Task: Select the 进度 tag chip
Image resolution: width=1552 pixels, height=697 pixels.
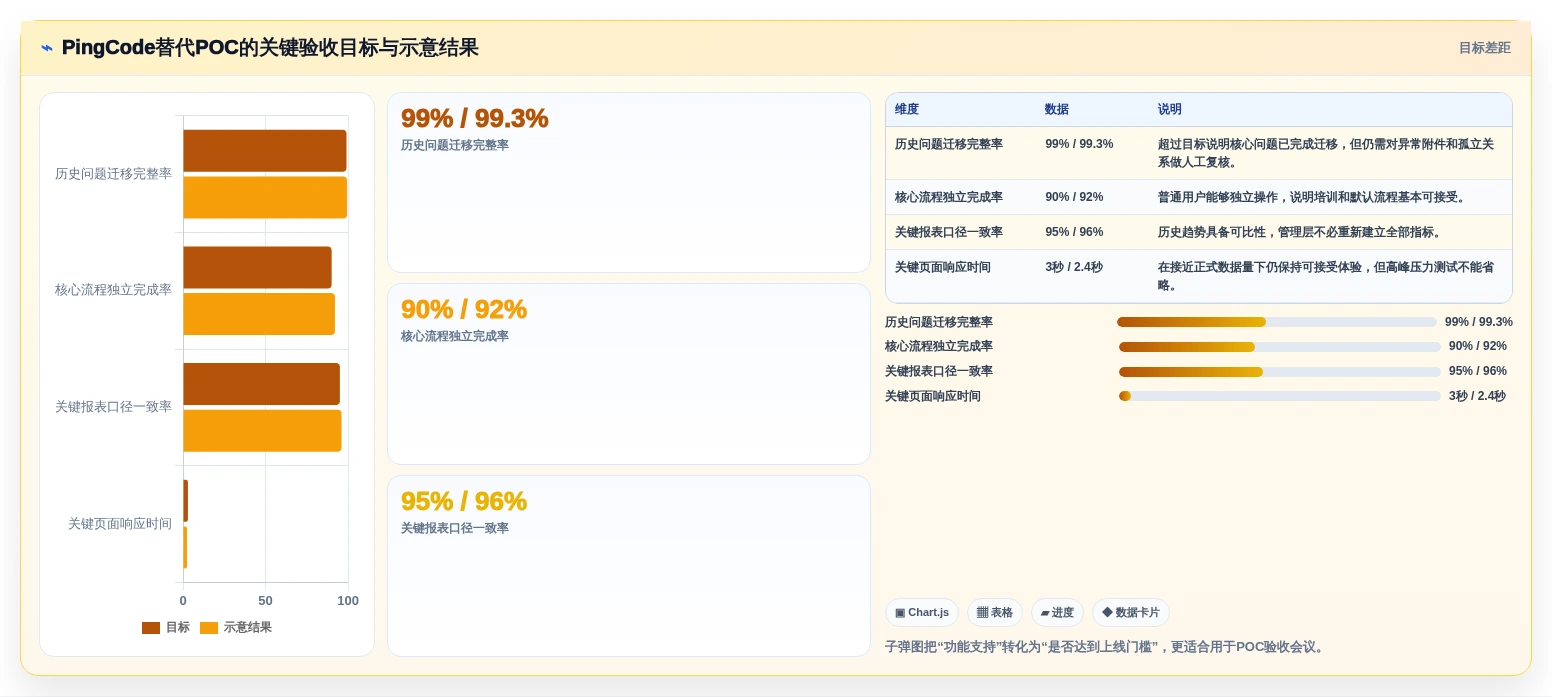Action: [x=1057, y=613]
